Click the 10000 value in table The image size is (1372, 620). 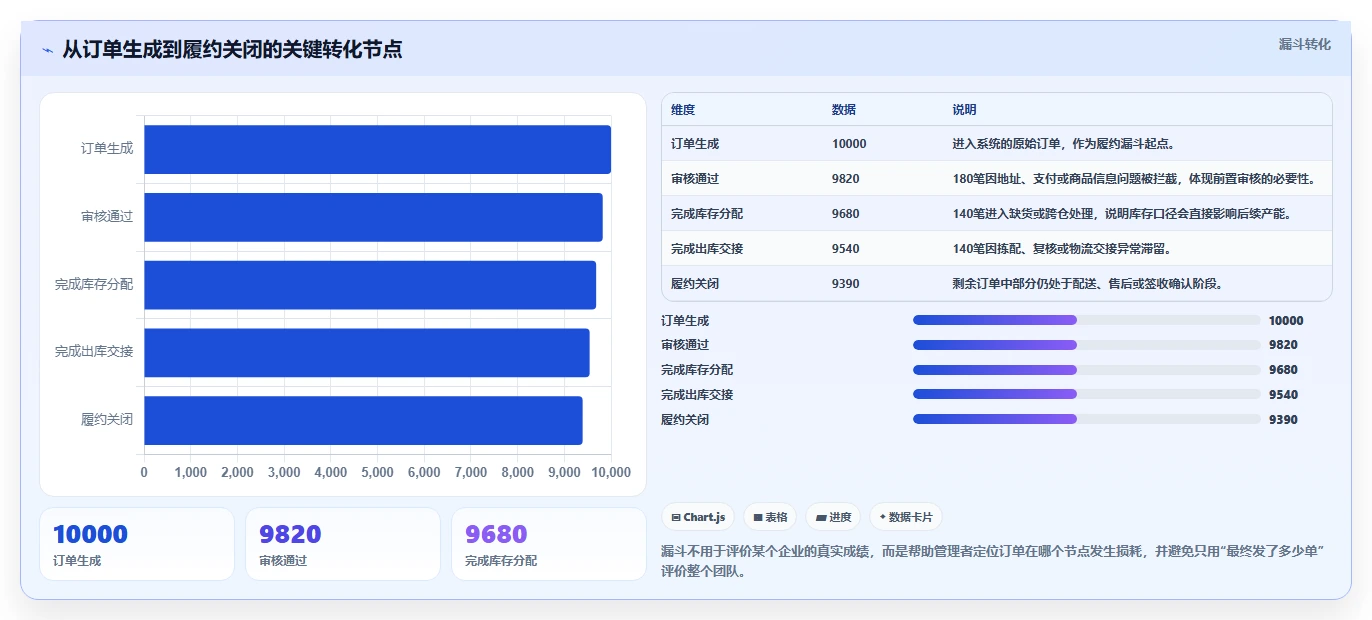tap(849, 144)
